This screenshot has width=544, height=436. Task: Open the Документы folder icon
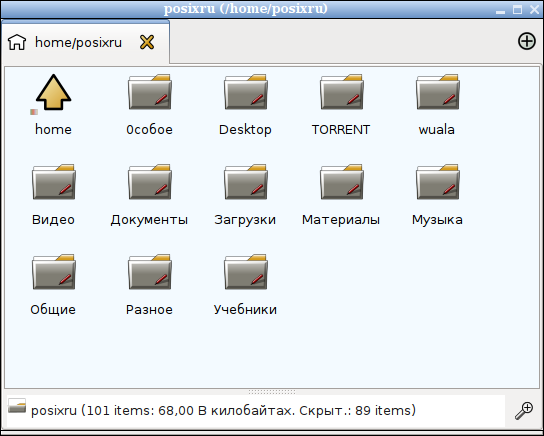(x=150, y=182)
